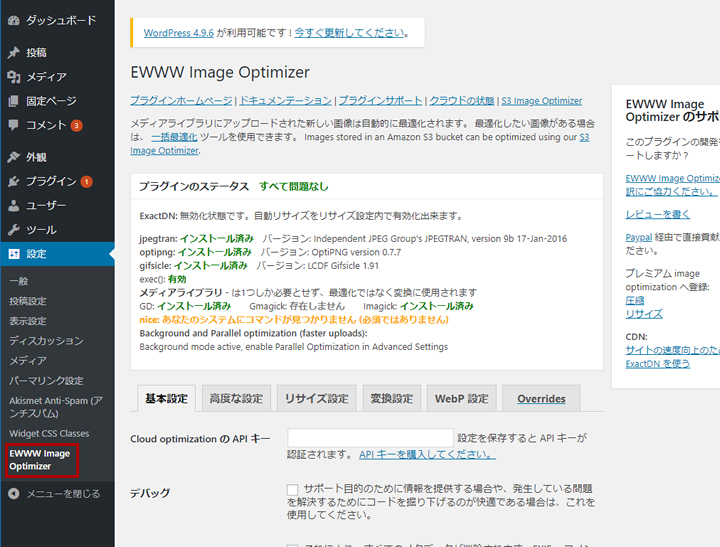Click the wrench icon beside ツール
This screenshot has width=720, height=547.
(14, 230)
